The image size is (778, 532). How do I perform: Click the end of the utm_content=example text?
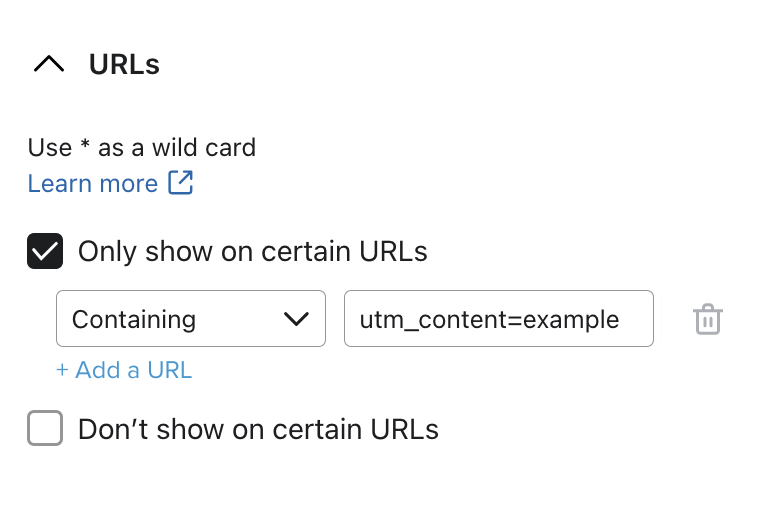click(x=619, y=320)
